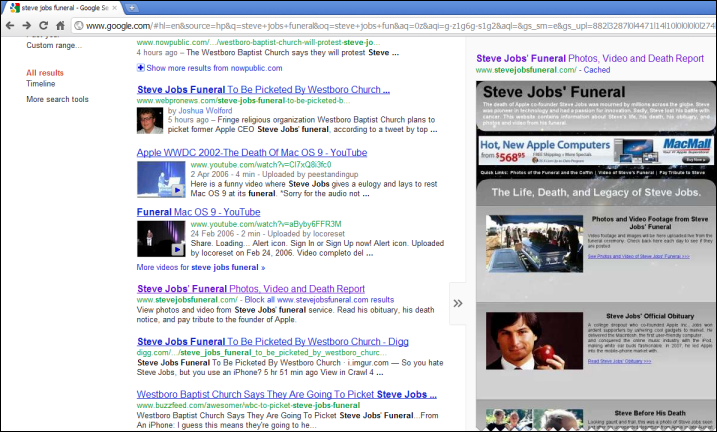Close the 'steve jobs funeral' browser tab

tap(114, 8)
